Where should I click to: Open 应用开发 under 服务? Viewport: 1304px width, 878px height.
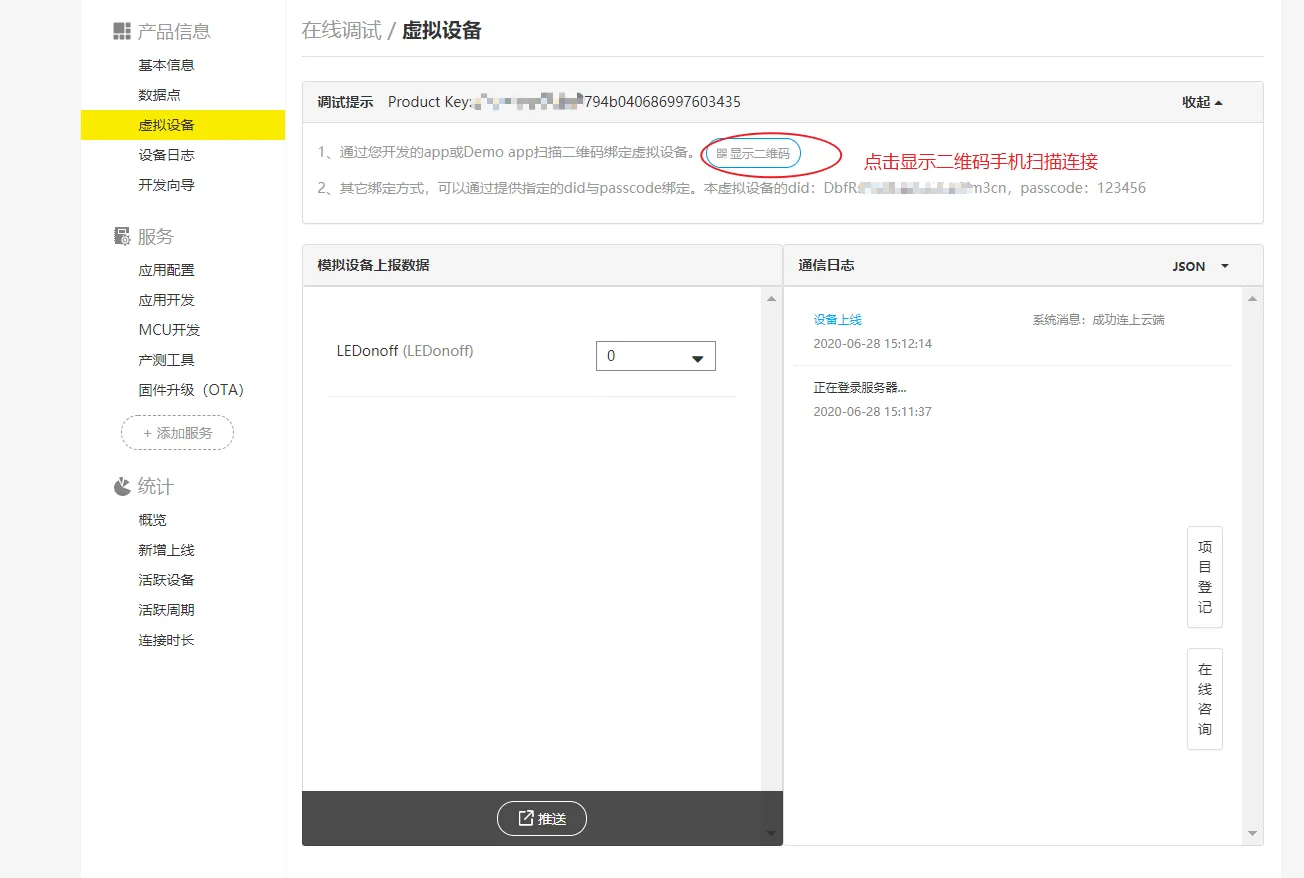[x=166, y=300]
